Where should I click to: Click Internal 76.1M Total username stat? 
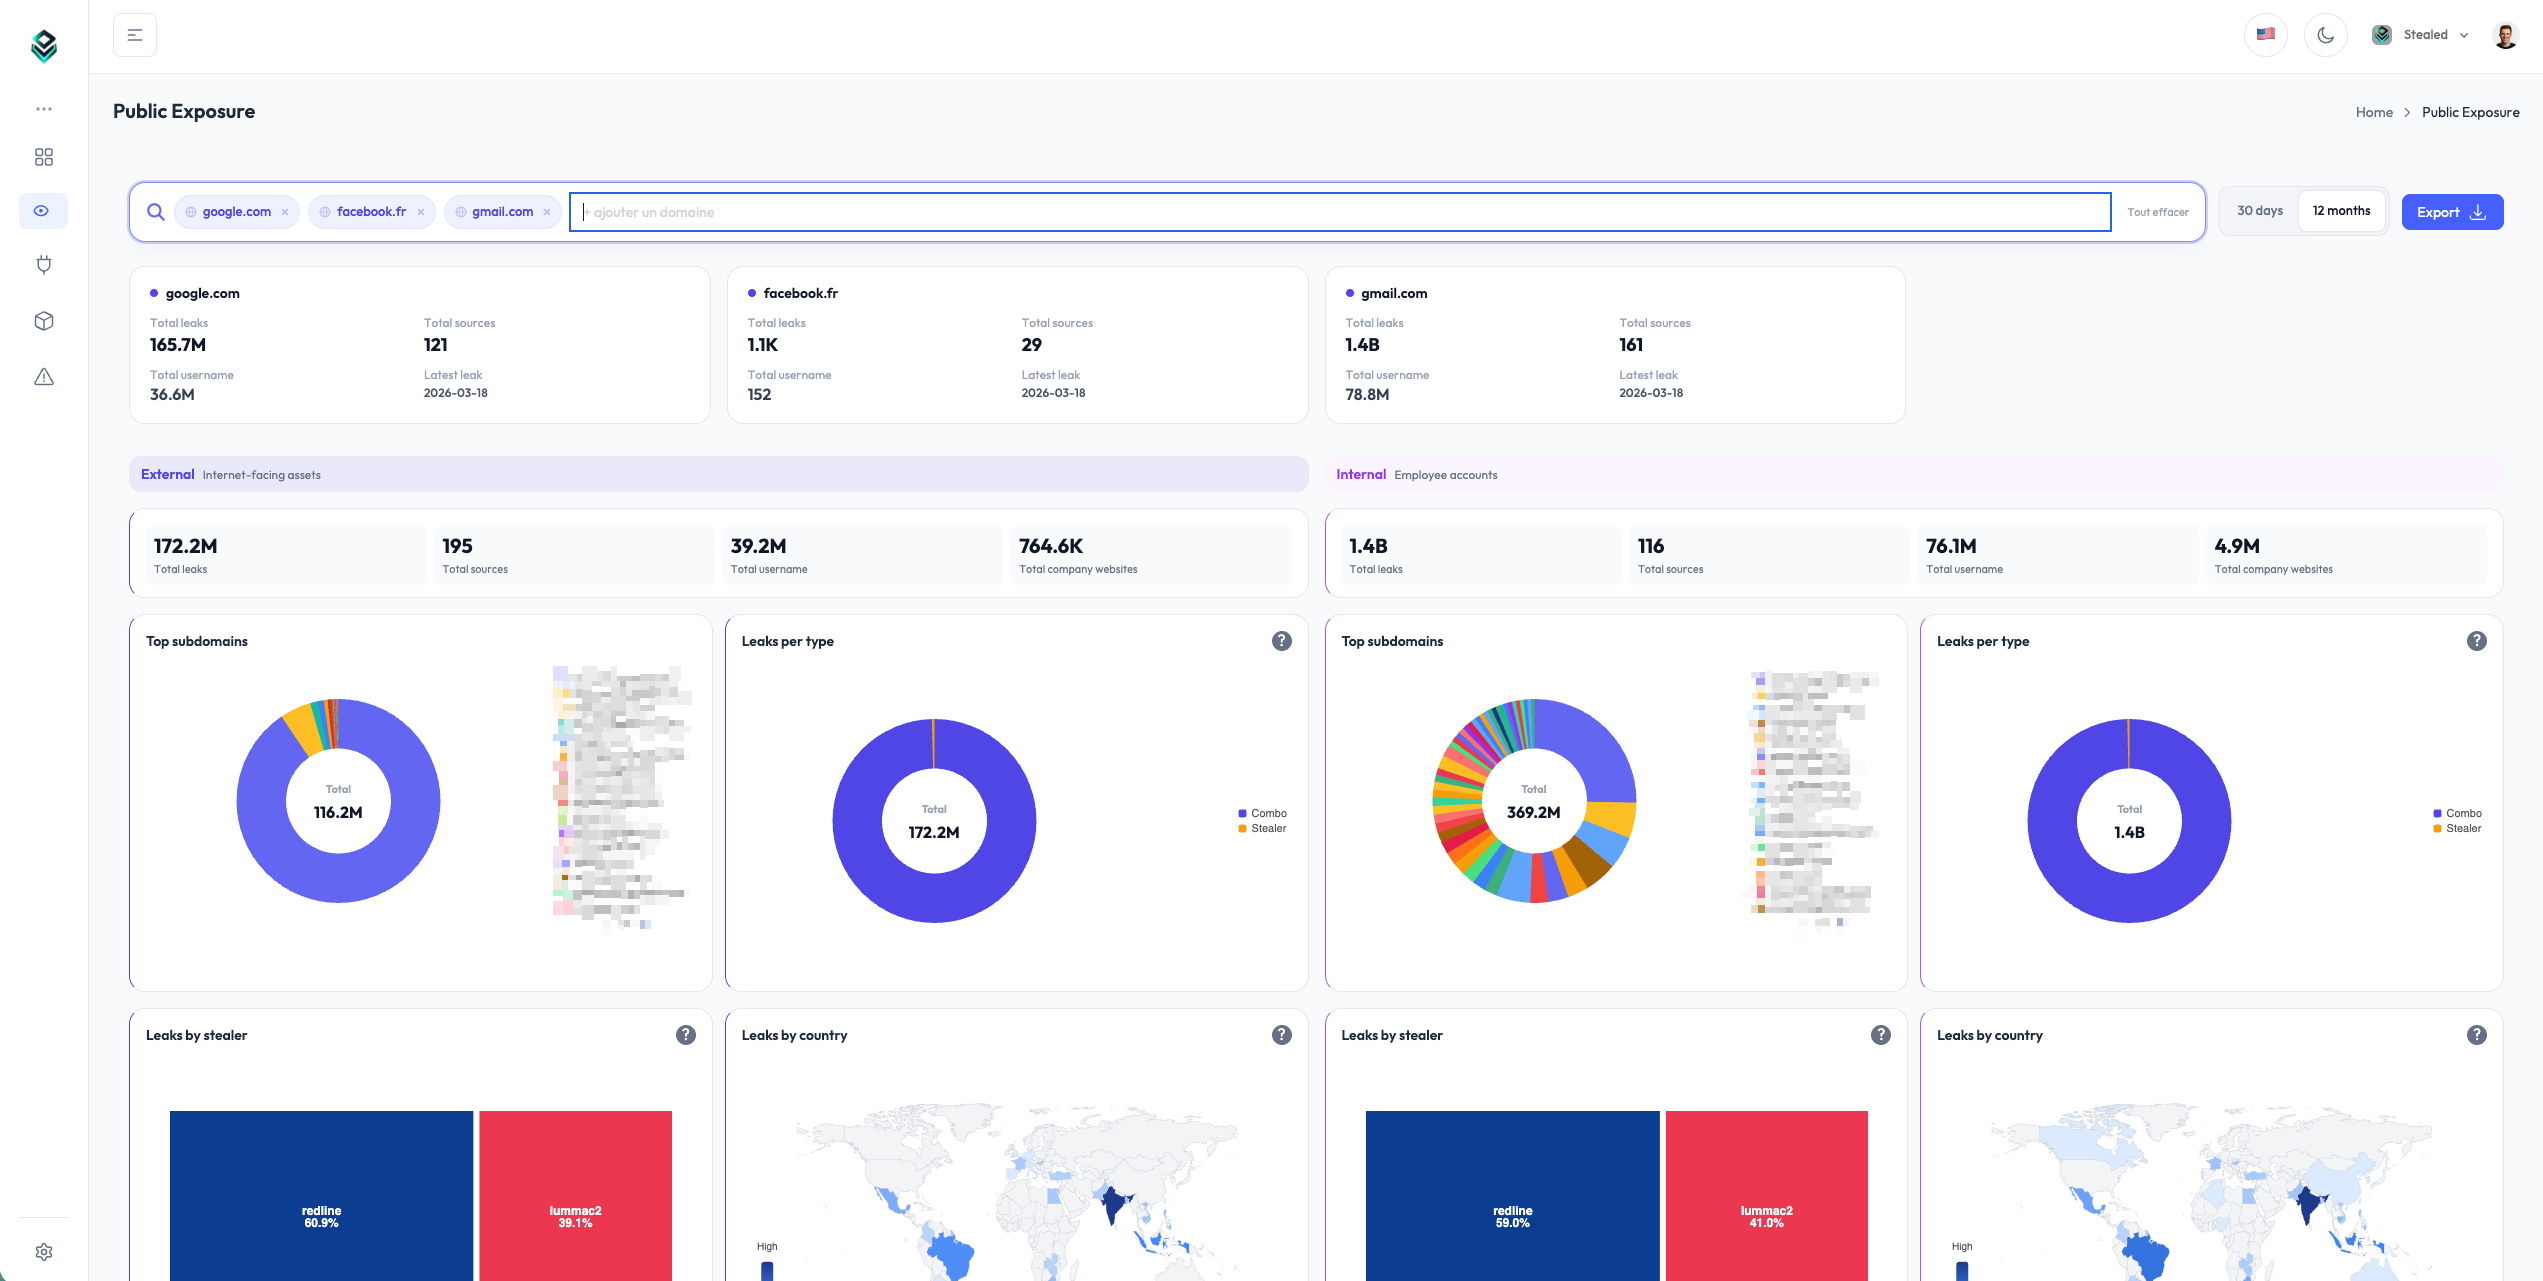[2057, 555]
